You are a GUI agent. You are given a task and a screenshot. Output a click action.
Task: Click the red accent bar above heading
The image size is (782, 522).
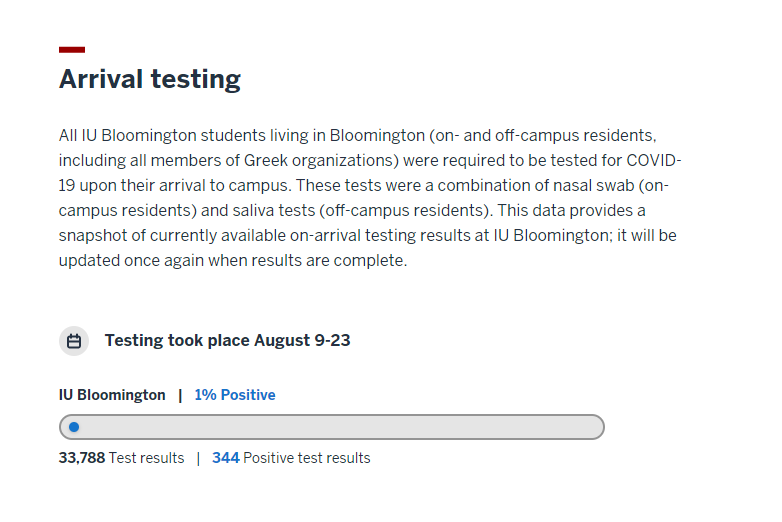coord(72,49)
